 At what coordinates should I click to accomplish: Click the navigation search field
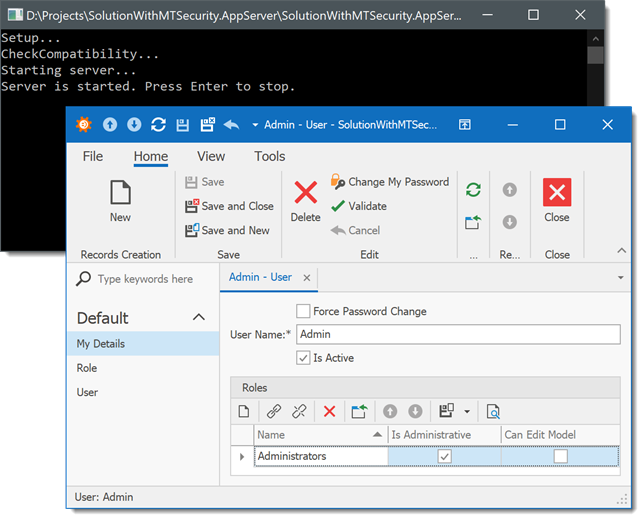click(145, 279)
